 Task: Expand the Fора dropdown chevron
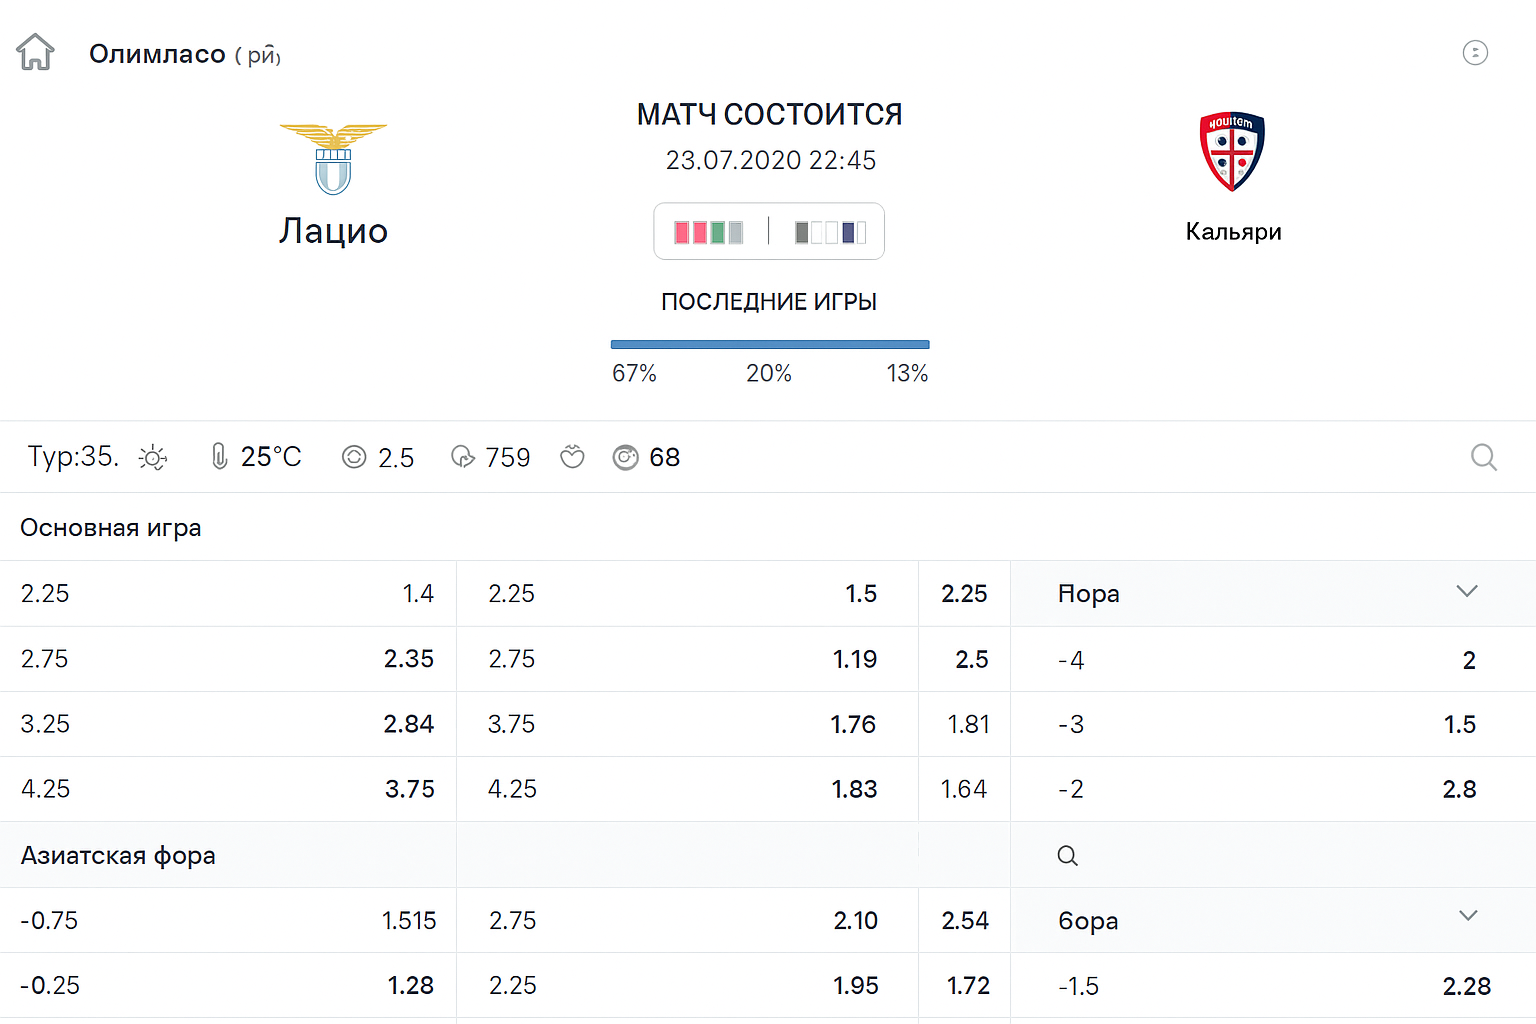coord(1467,592)
